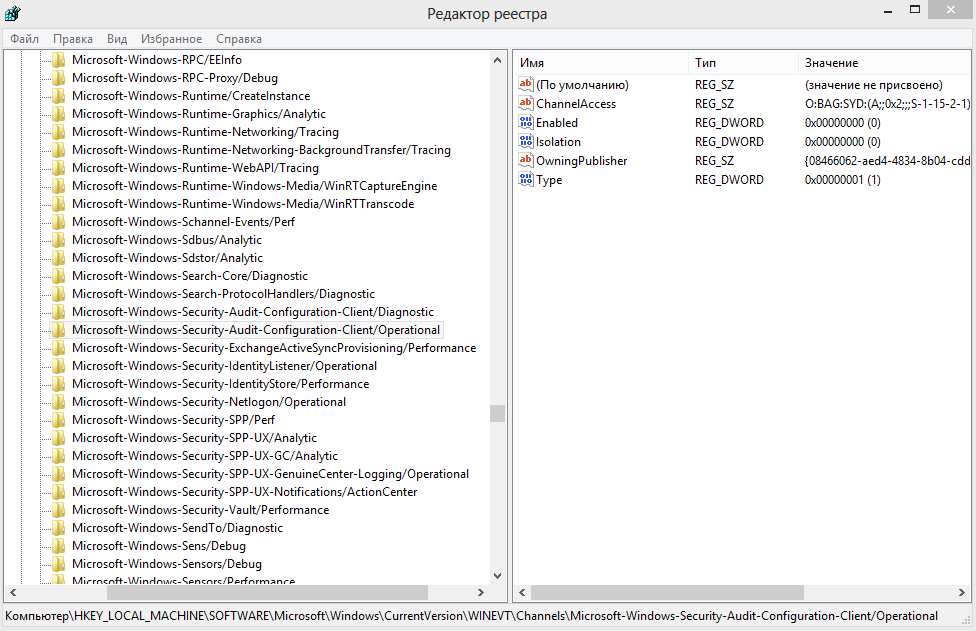Click the ChannelAccess value data O:BAG:SYD
976x631 pixels.
tap(887, 103)
